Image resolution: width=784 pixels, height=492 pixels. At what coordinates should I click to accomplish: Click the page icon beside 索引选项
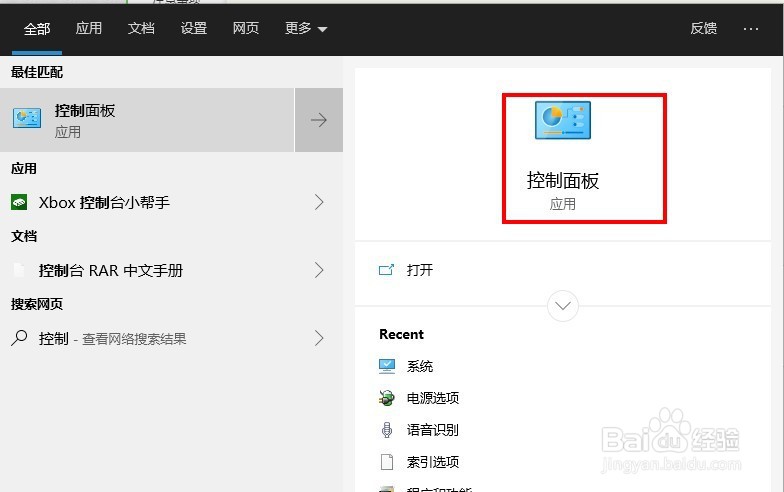(x=386, y=462)
